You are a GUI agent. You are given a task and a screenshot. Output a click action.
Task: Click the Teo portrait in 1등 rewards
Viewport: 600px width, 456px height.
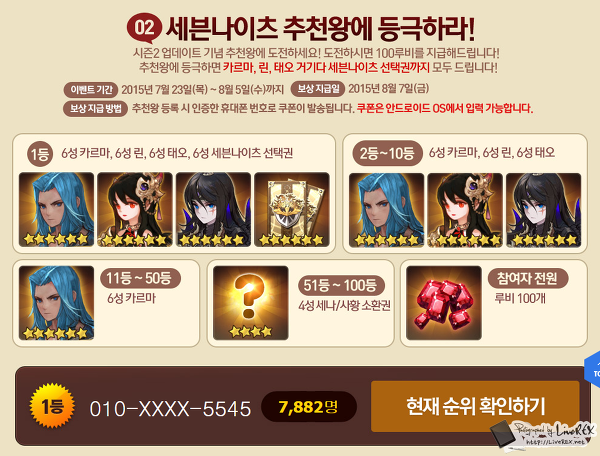(x=214, y=209)
